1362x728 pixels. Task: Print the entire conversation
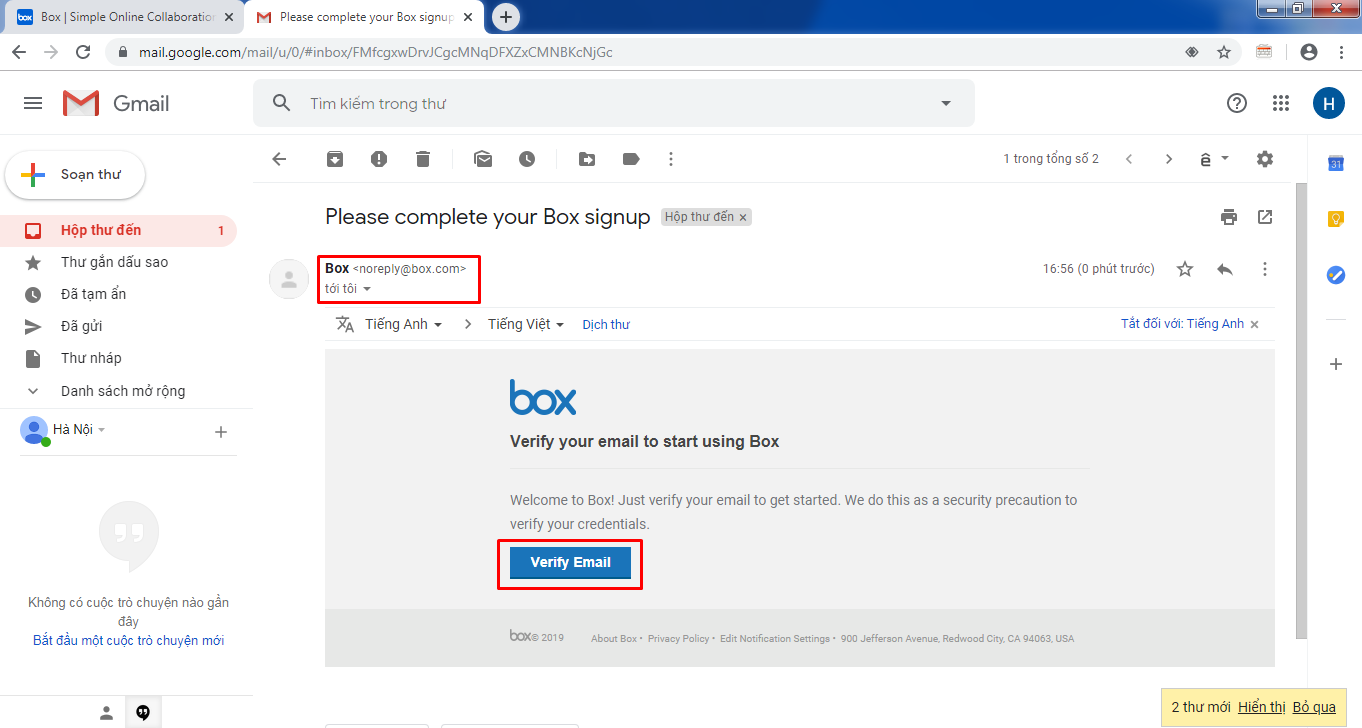click(x=1229, y=217)
